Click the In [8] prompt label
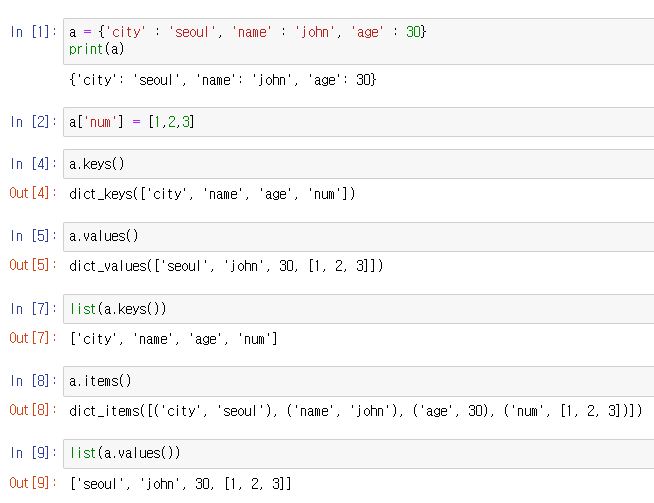 tap(33, 381)
